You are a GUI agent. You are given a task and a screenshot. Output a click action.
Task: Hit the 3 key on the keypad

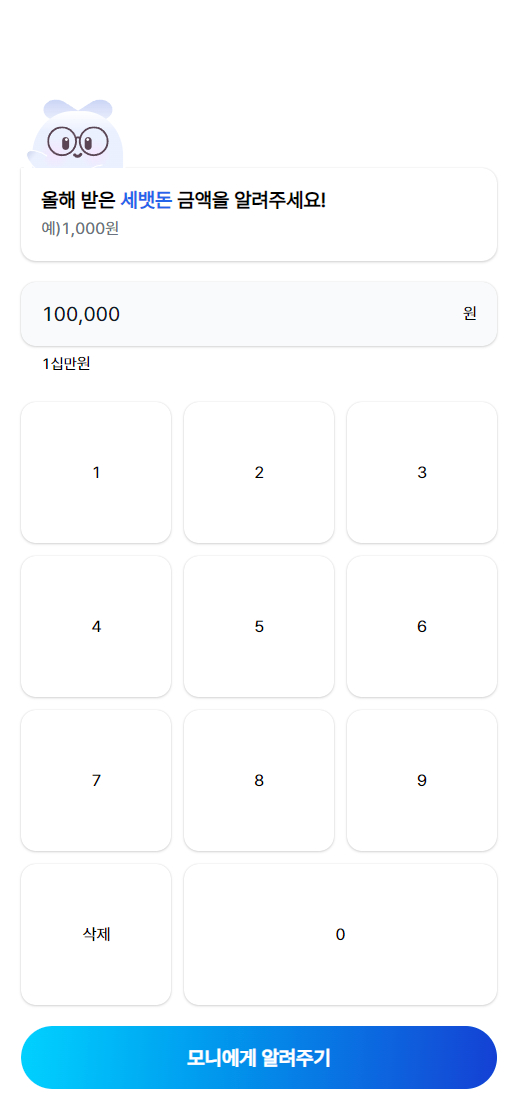point(422,472)
